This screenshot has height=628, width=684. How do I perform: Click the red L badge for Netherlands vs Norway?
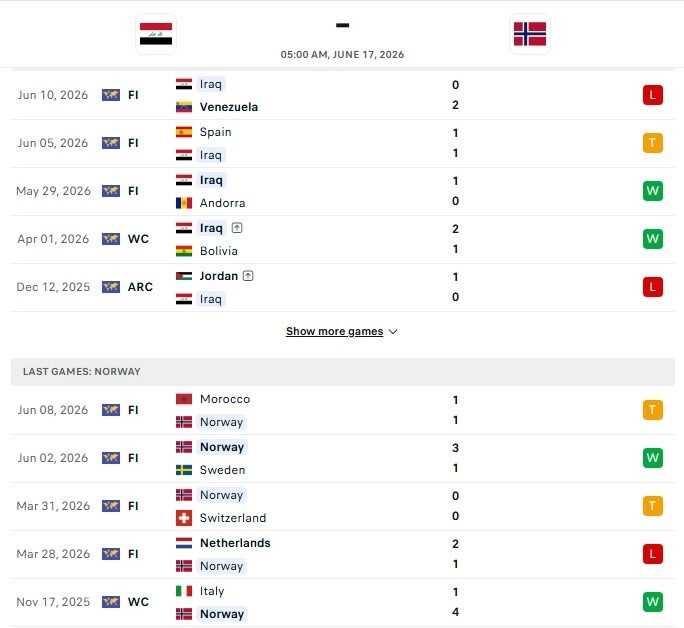pos(653,554)
